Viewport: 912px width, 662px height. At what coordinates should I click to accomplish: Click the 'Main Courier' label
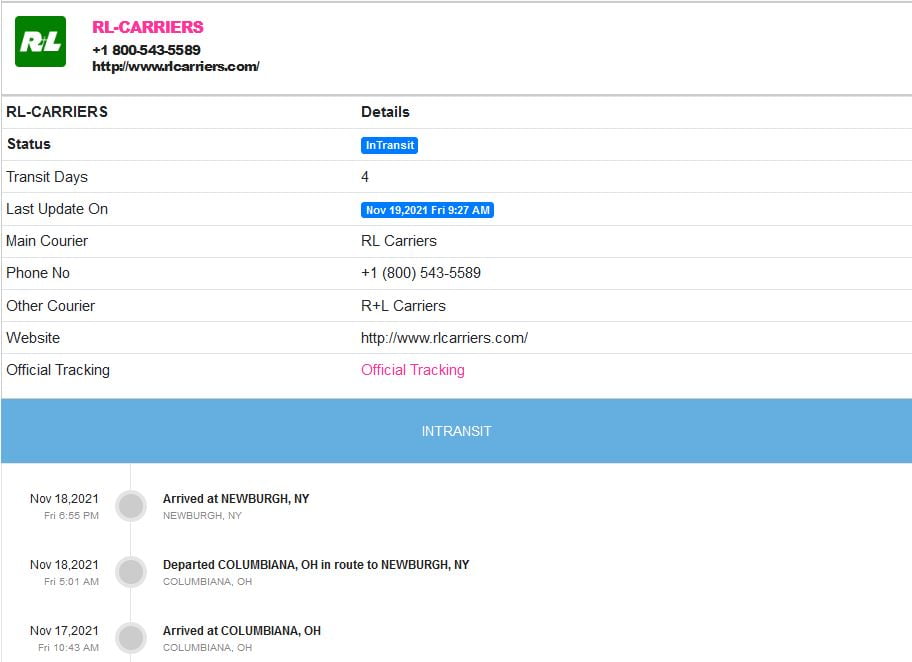point(47,241)
